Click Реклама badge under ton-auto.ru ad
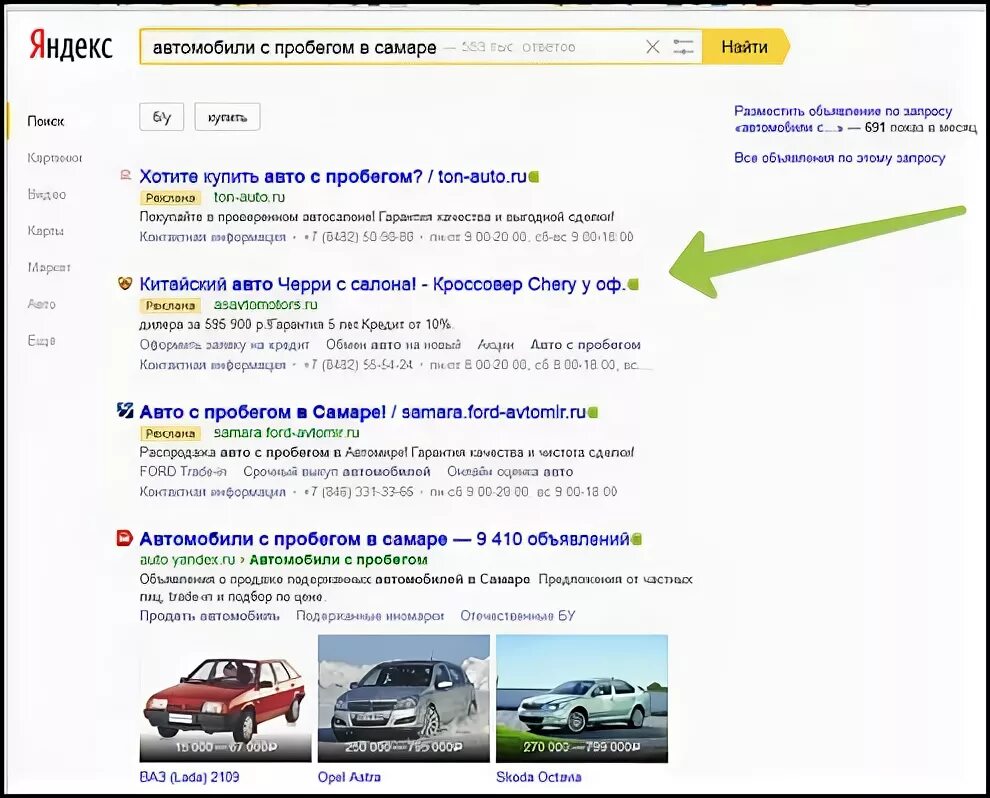 pos(170,198)
